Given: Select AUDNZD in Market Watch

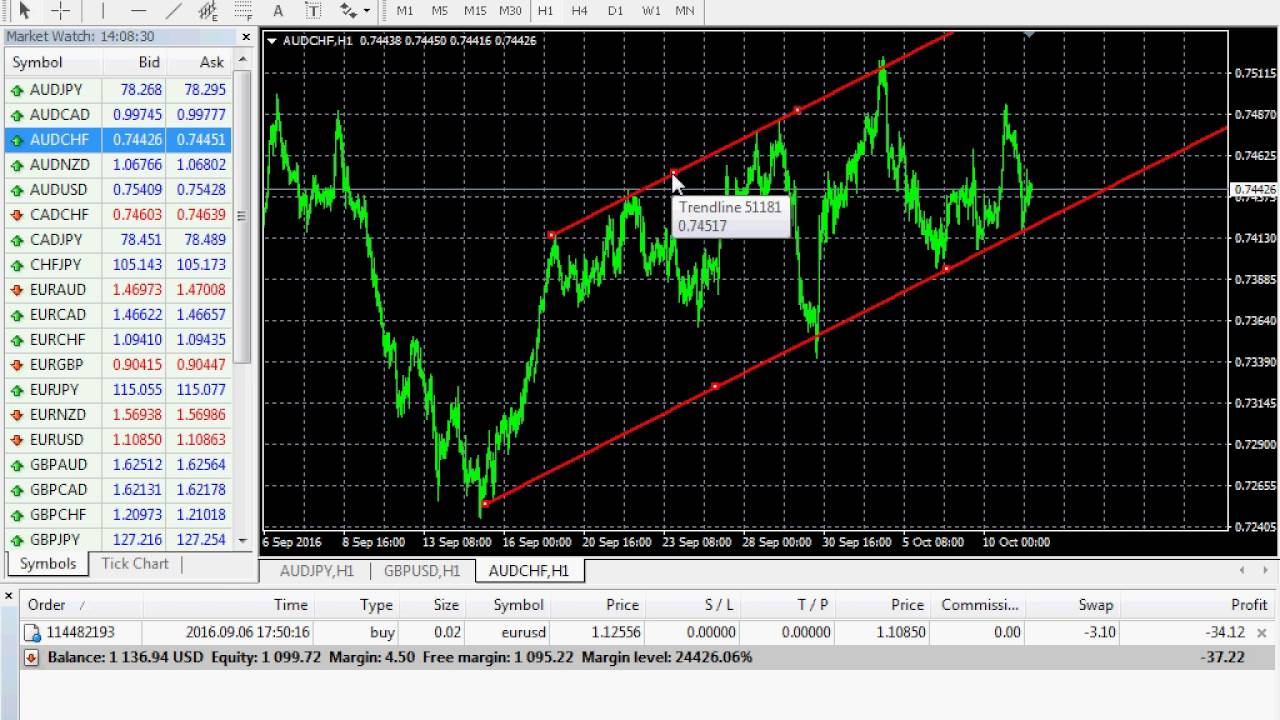Looking at the screenshot, I should coord(118,165).
